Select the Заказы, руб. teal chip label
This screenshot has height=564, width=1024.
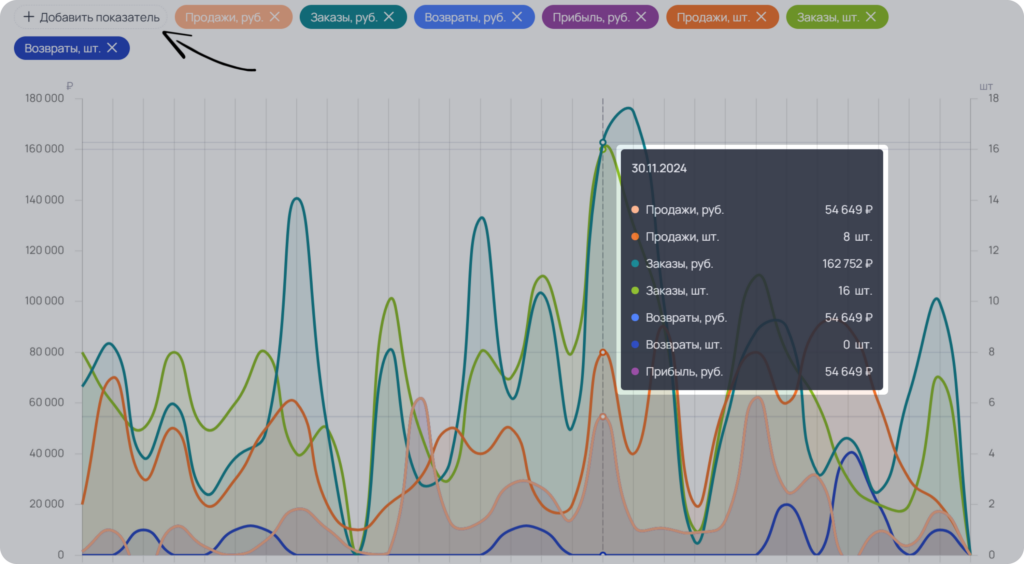[x=344, y=18]
